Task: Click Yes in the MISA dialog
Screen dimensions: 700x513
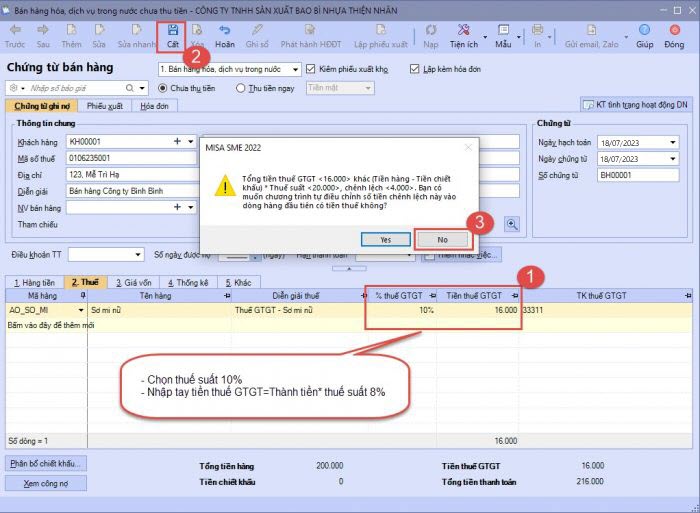Action: [x=386, y=239]
